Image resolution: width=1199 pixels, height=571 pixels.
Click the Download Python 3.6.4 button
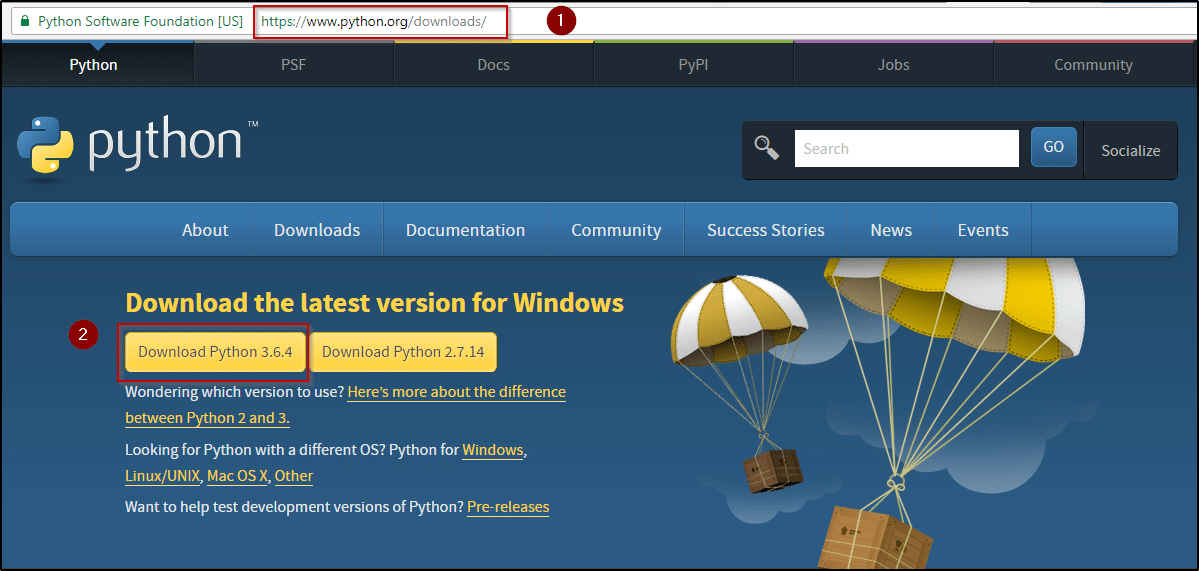coord(215,352)
